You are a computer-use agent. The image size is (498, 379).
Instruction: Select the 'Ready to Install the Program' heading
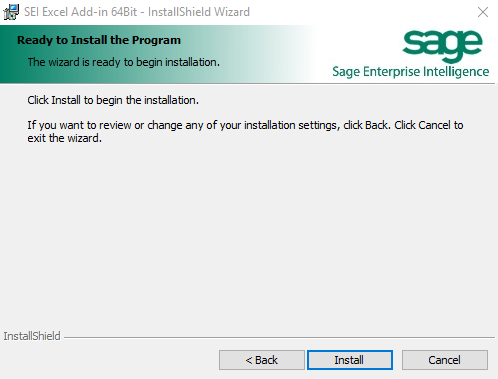pyautogui.click(x=99, y=40)
